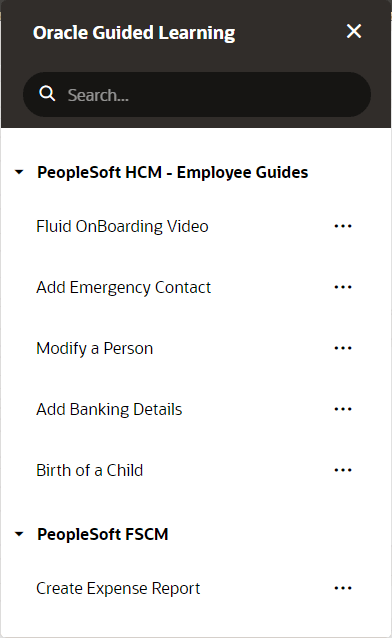Close the Oracle Guided Learning panel
This screenshot has width=392, height=638.
pos(354,31)
